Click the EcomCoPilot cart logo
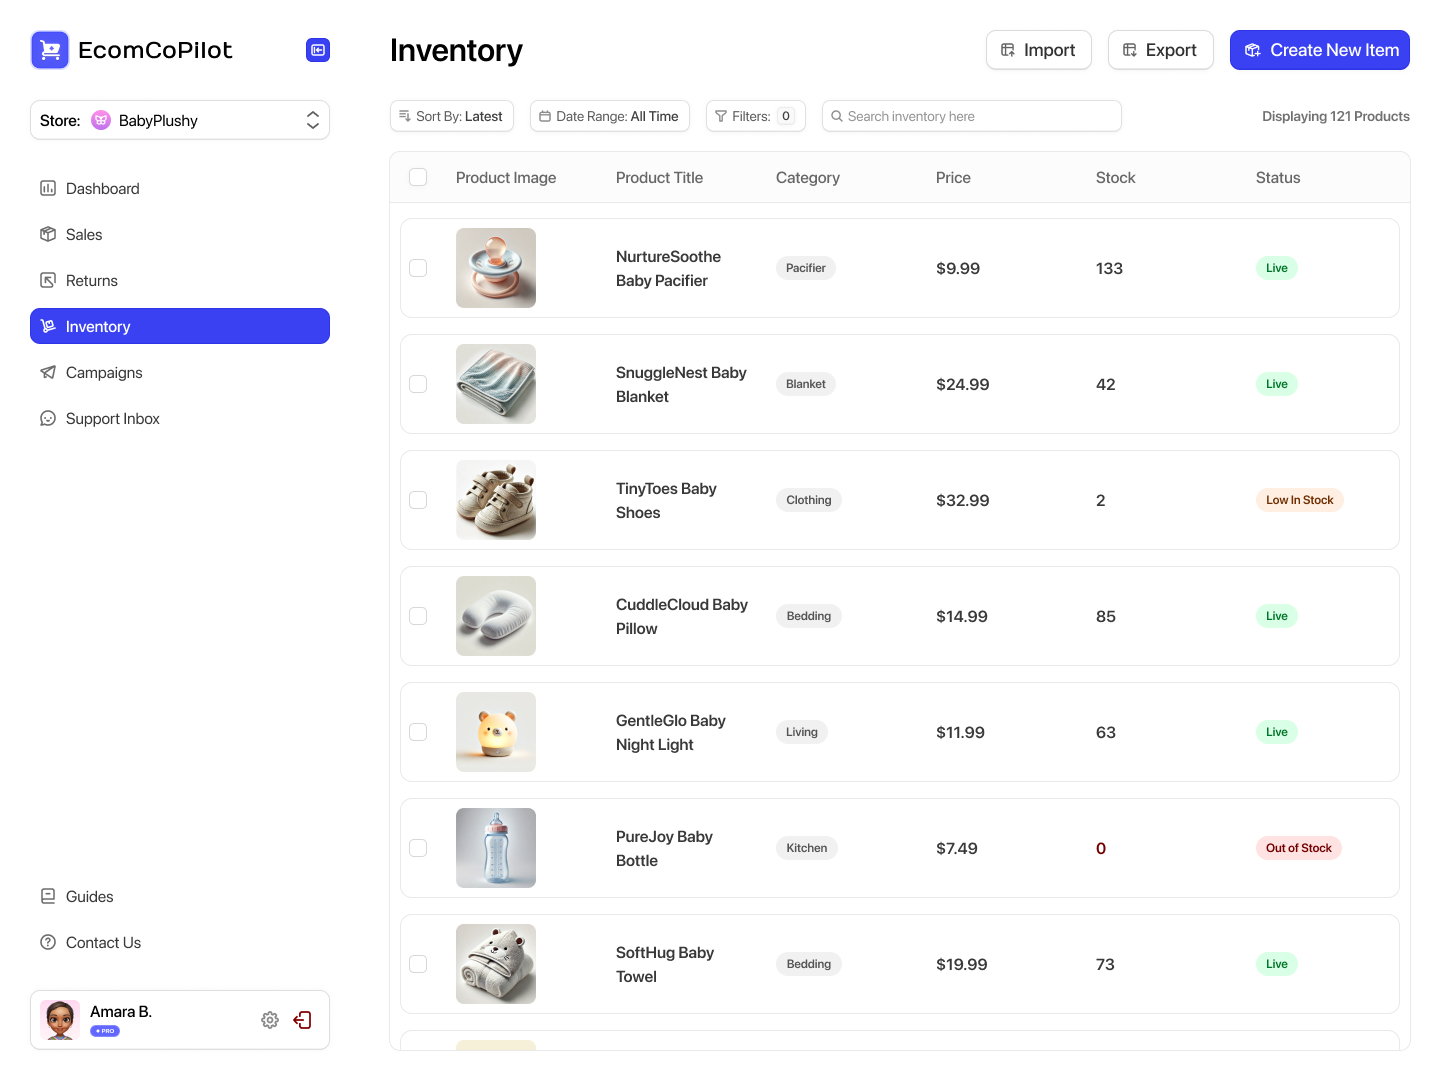 [x=50, y=49]
